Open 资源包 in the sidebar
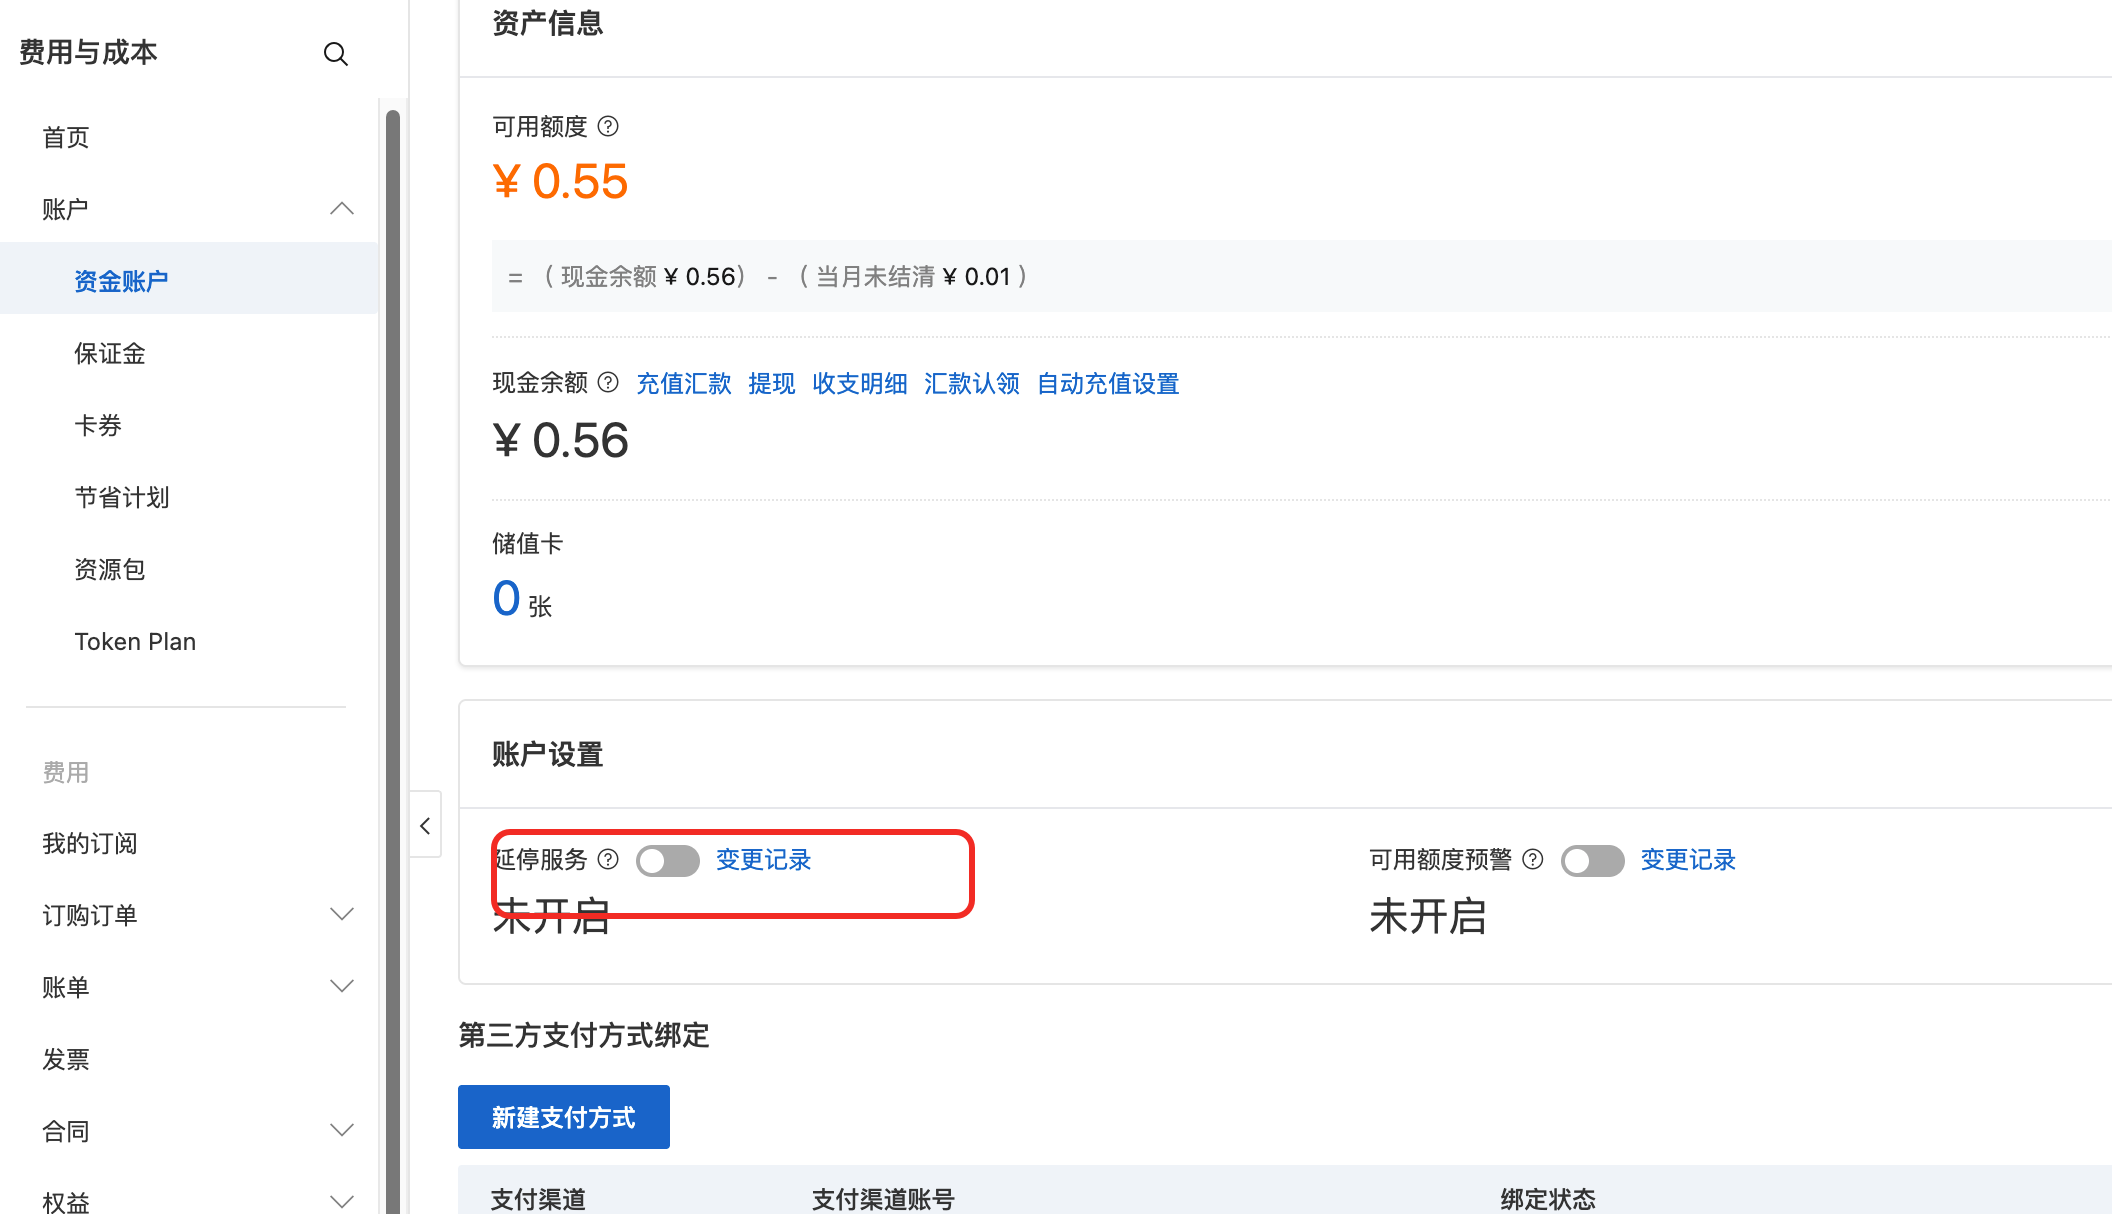Image resolution: width=2112 pixels, height=1214 pixels. pyautogui.click(x=110, y=570)
